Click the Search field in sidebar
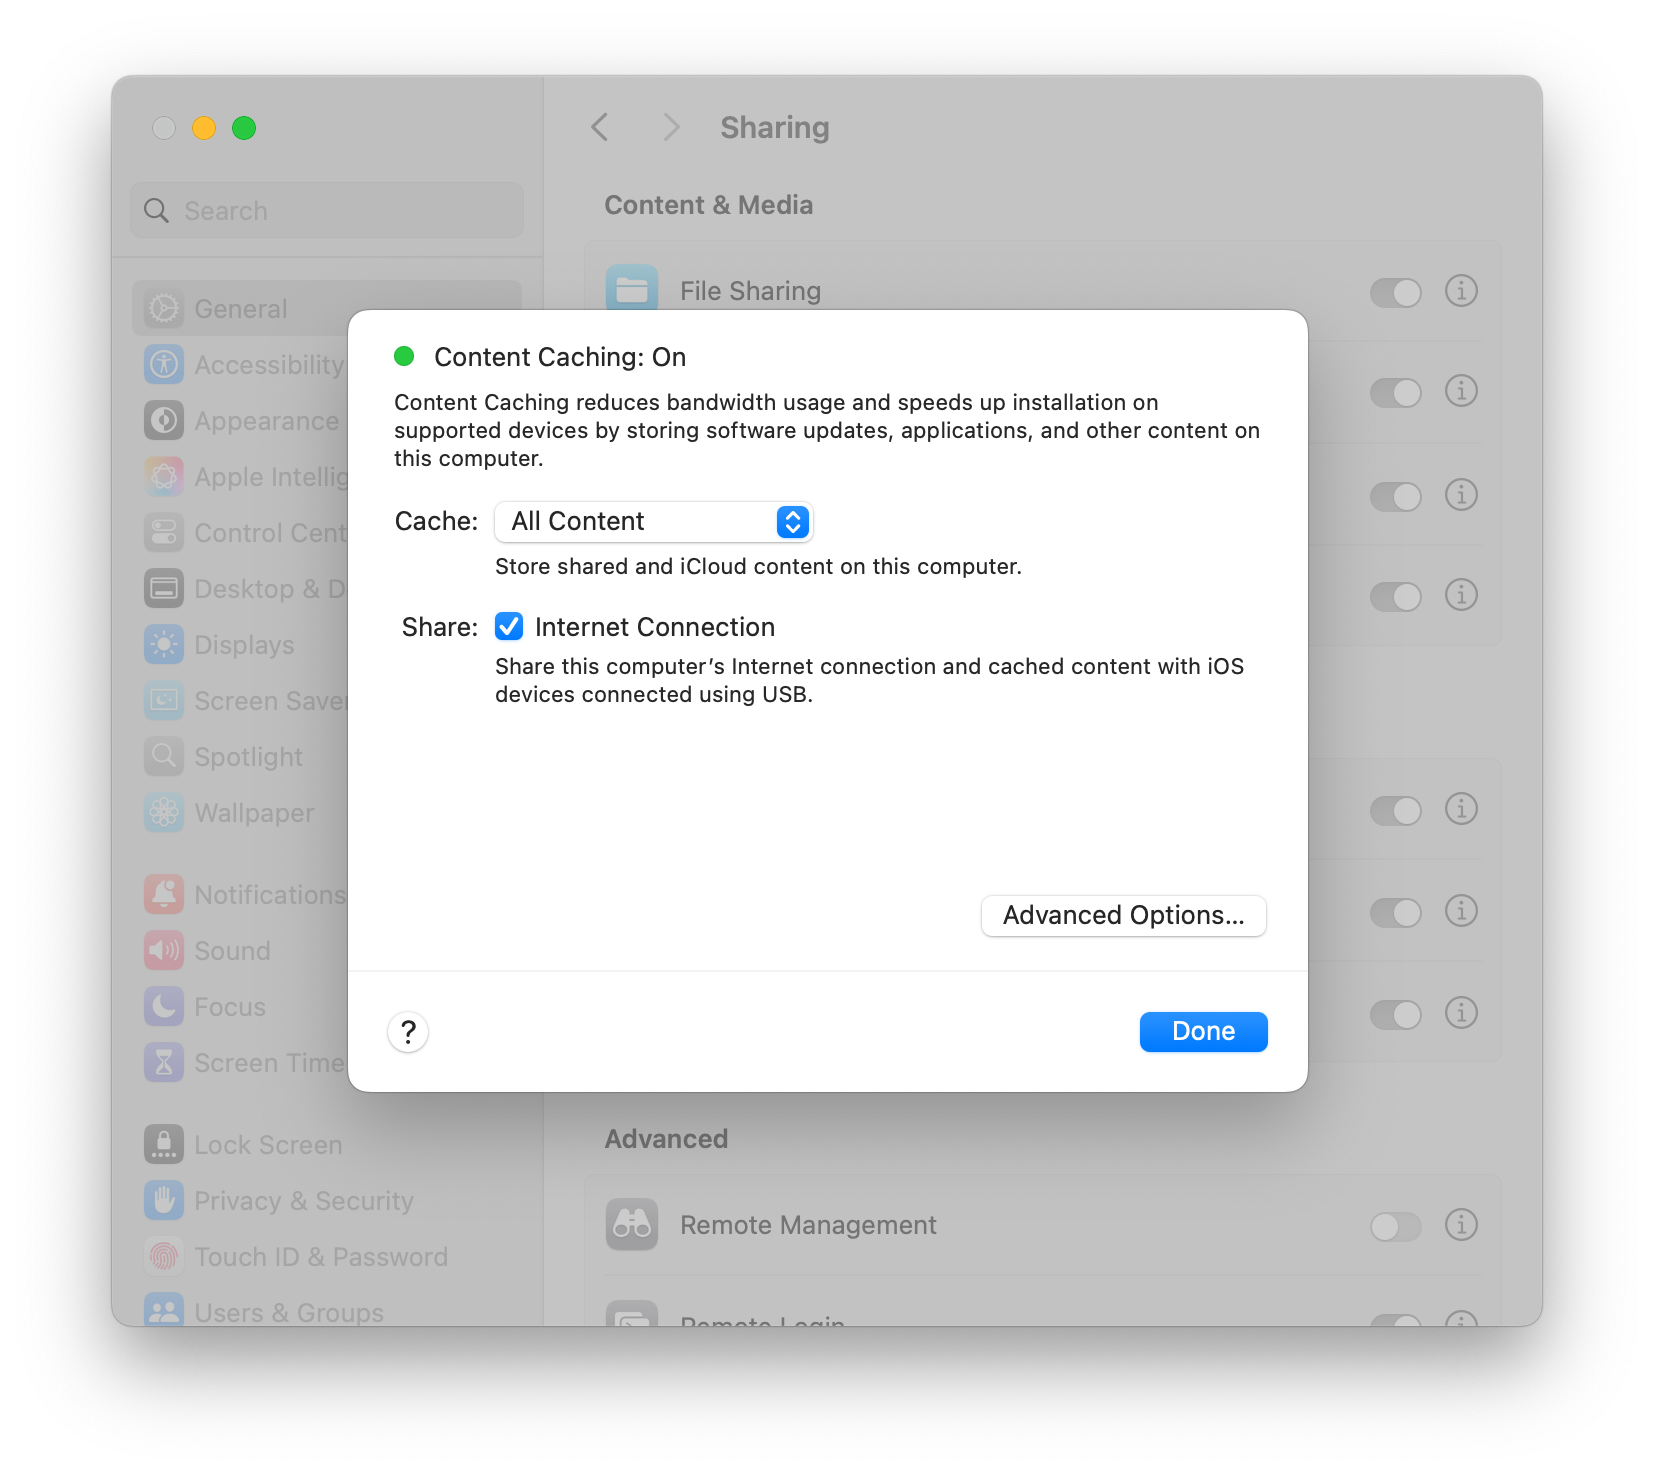 pyautogui.click(x=327, y=211)
